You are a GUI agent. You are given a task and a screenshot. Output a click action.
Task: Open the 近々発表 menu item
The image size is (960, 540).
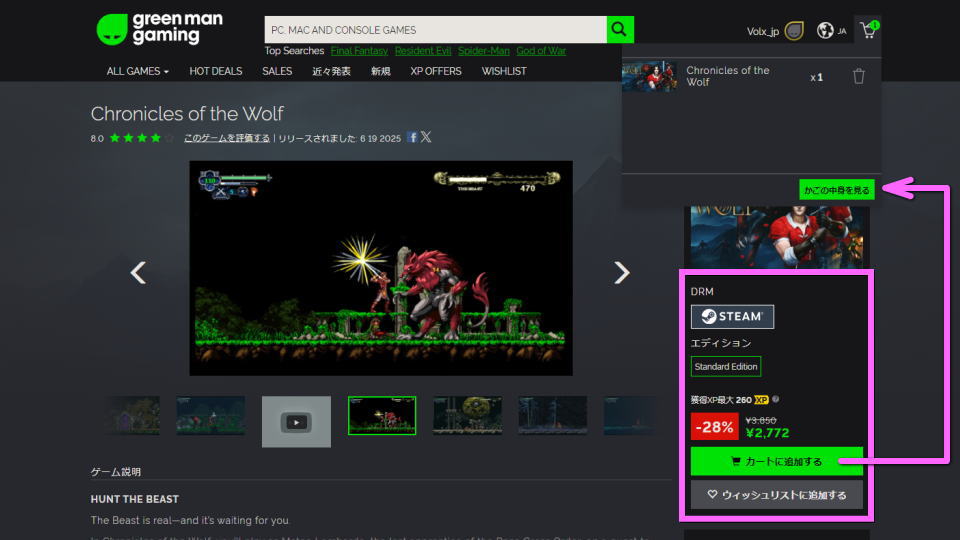coord(331,71)
